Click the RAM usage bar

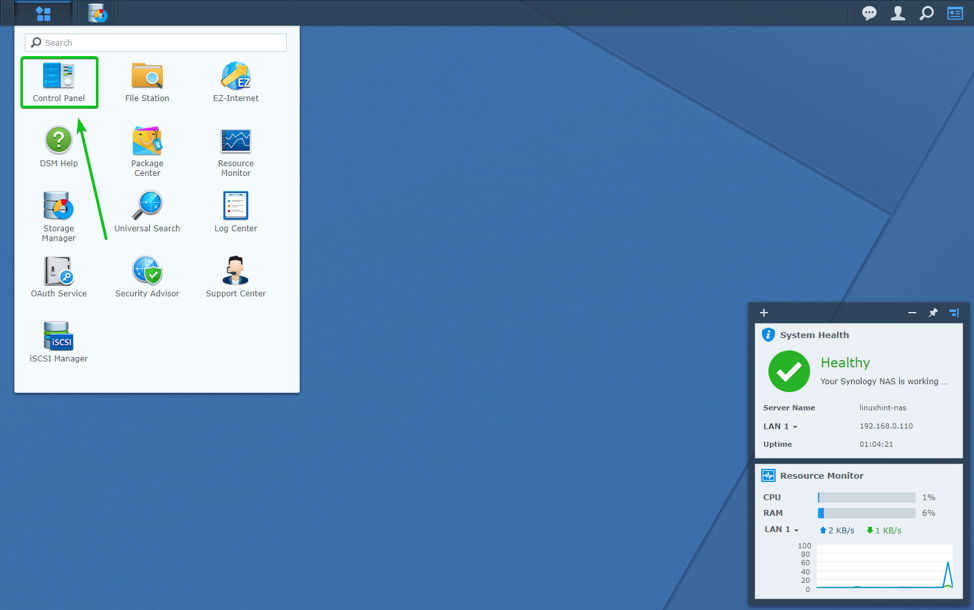[867, 513]
